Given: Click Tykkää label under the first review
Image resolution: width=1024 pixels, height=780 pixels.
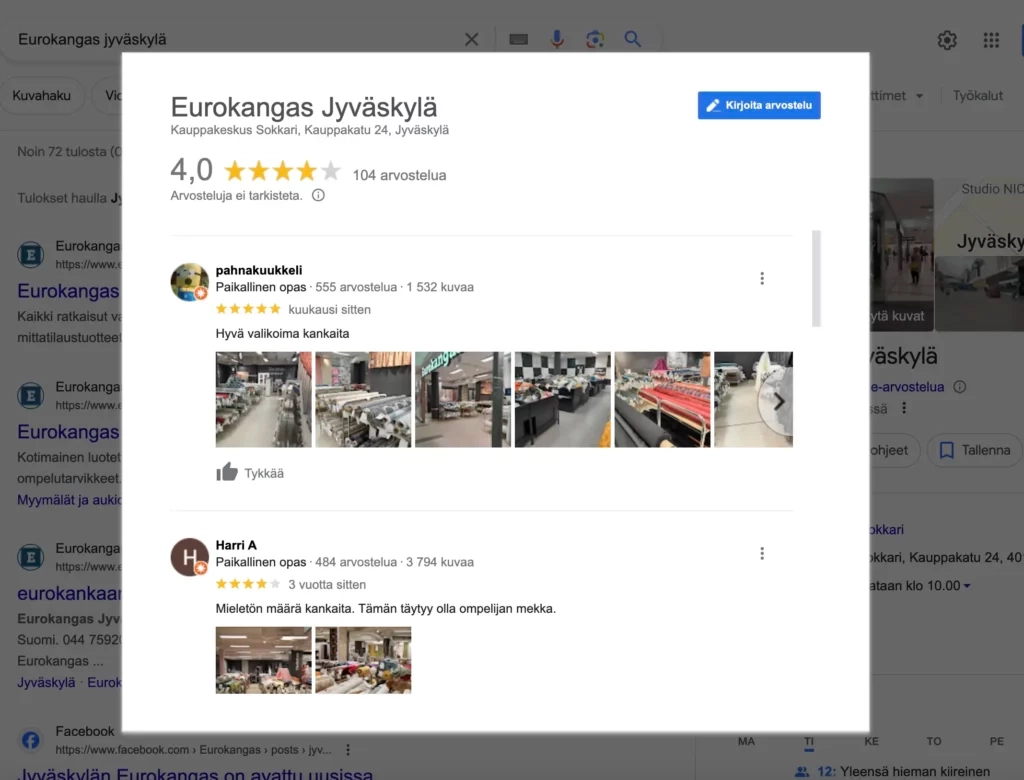Looking at the screenshot, I should coord(264,474).
